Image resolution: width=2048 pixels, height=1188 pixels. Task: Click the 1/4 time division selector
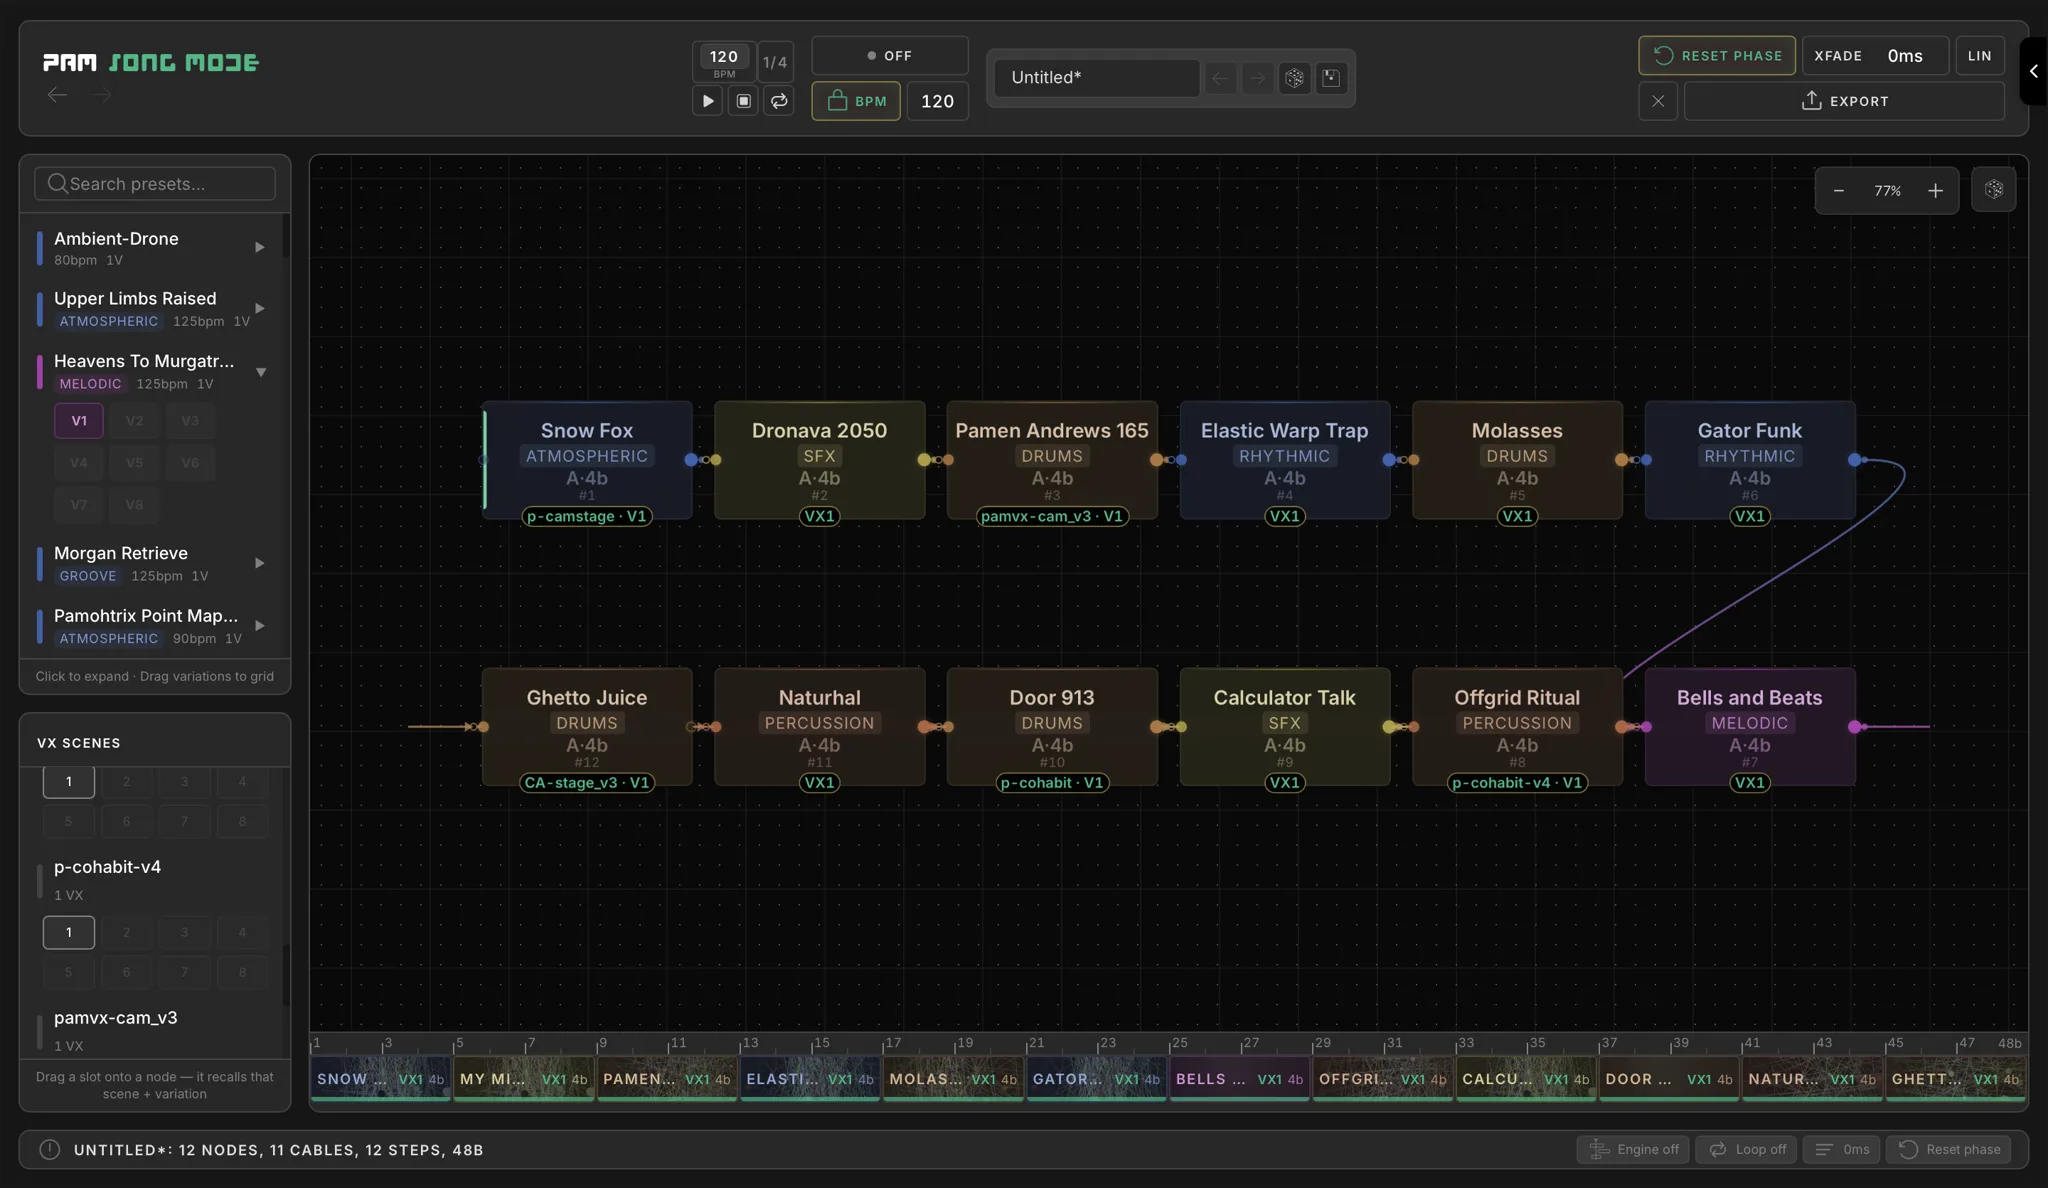[775, 62]
